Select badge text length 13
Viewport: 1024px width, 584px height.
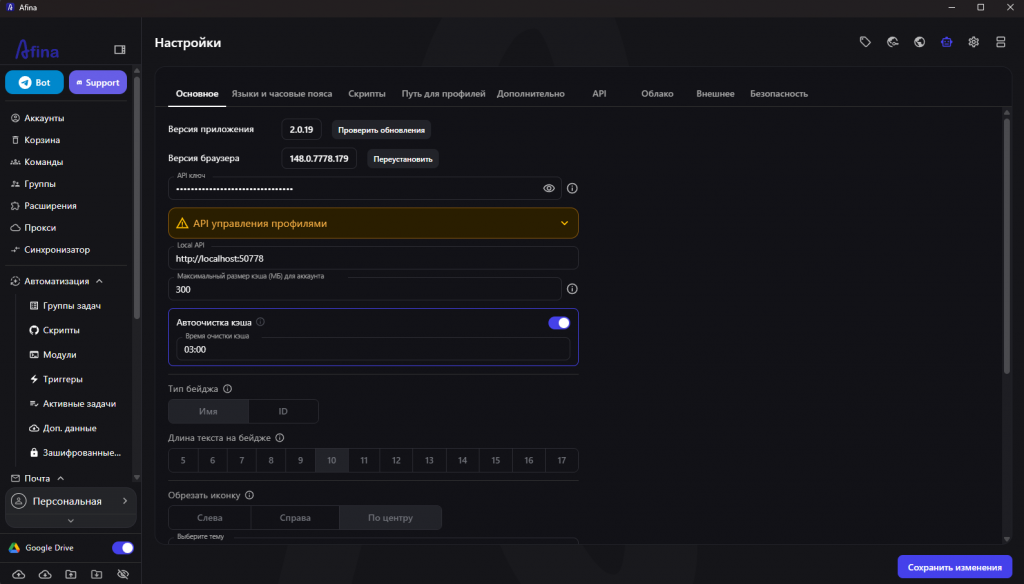click(x=429, y=461)
